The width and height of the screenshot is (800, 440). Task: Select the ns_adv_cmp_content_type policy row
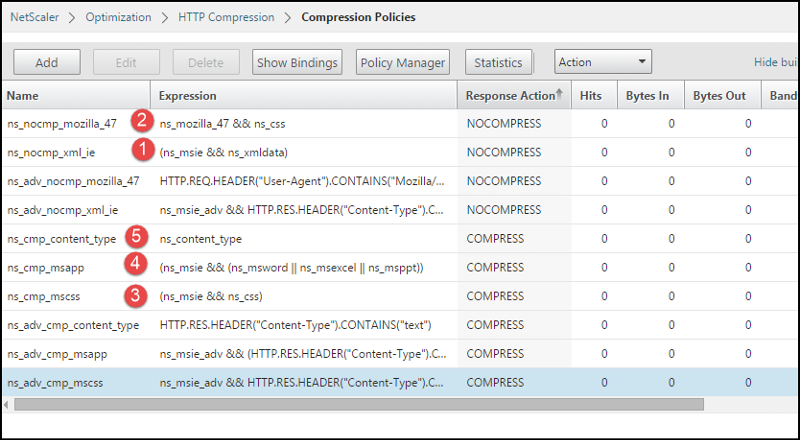coord(400,325)
